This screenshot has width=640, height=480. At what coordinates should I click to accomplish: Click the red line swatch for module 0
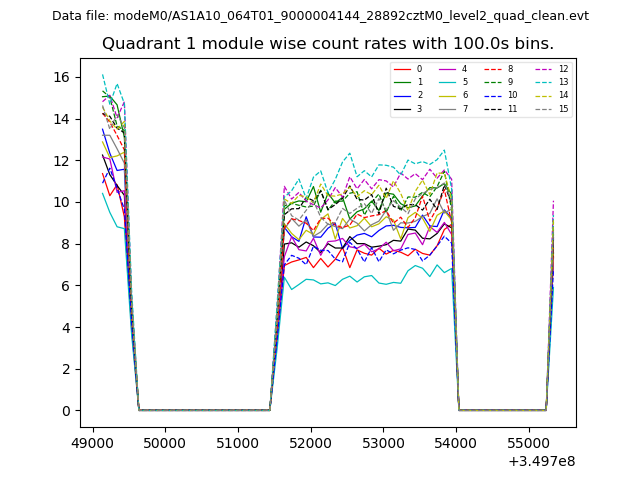(x=403, y=69)
